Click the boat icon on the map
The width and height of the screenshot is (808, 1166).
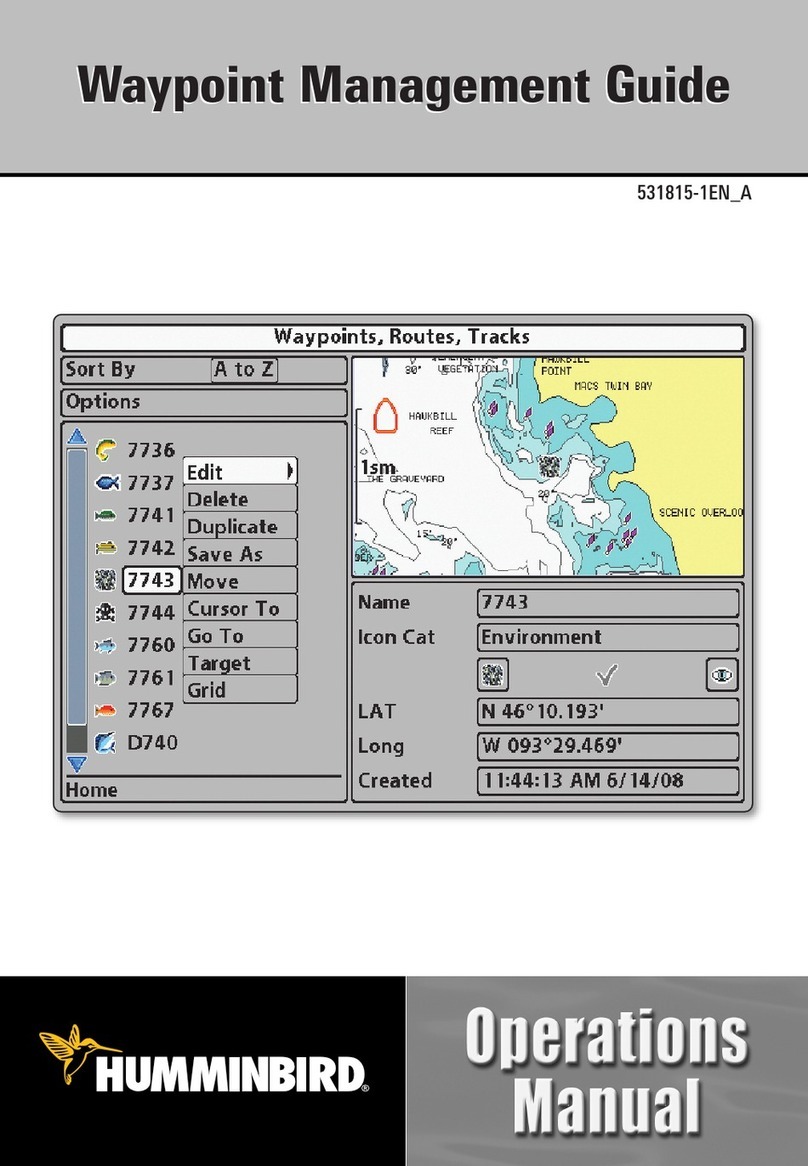pyautogui.click(x=385, y=416)
